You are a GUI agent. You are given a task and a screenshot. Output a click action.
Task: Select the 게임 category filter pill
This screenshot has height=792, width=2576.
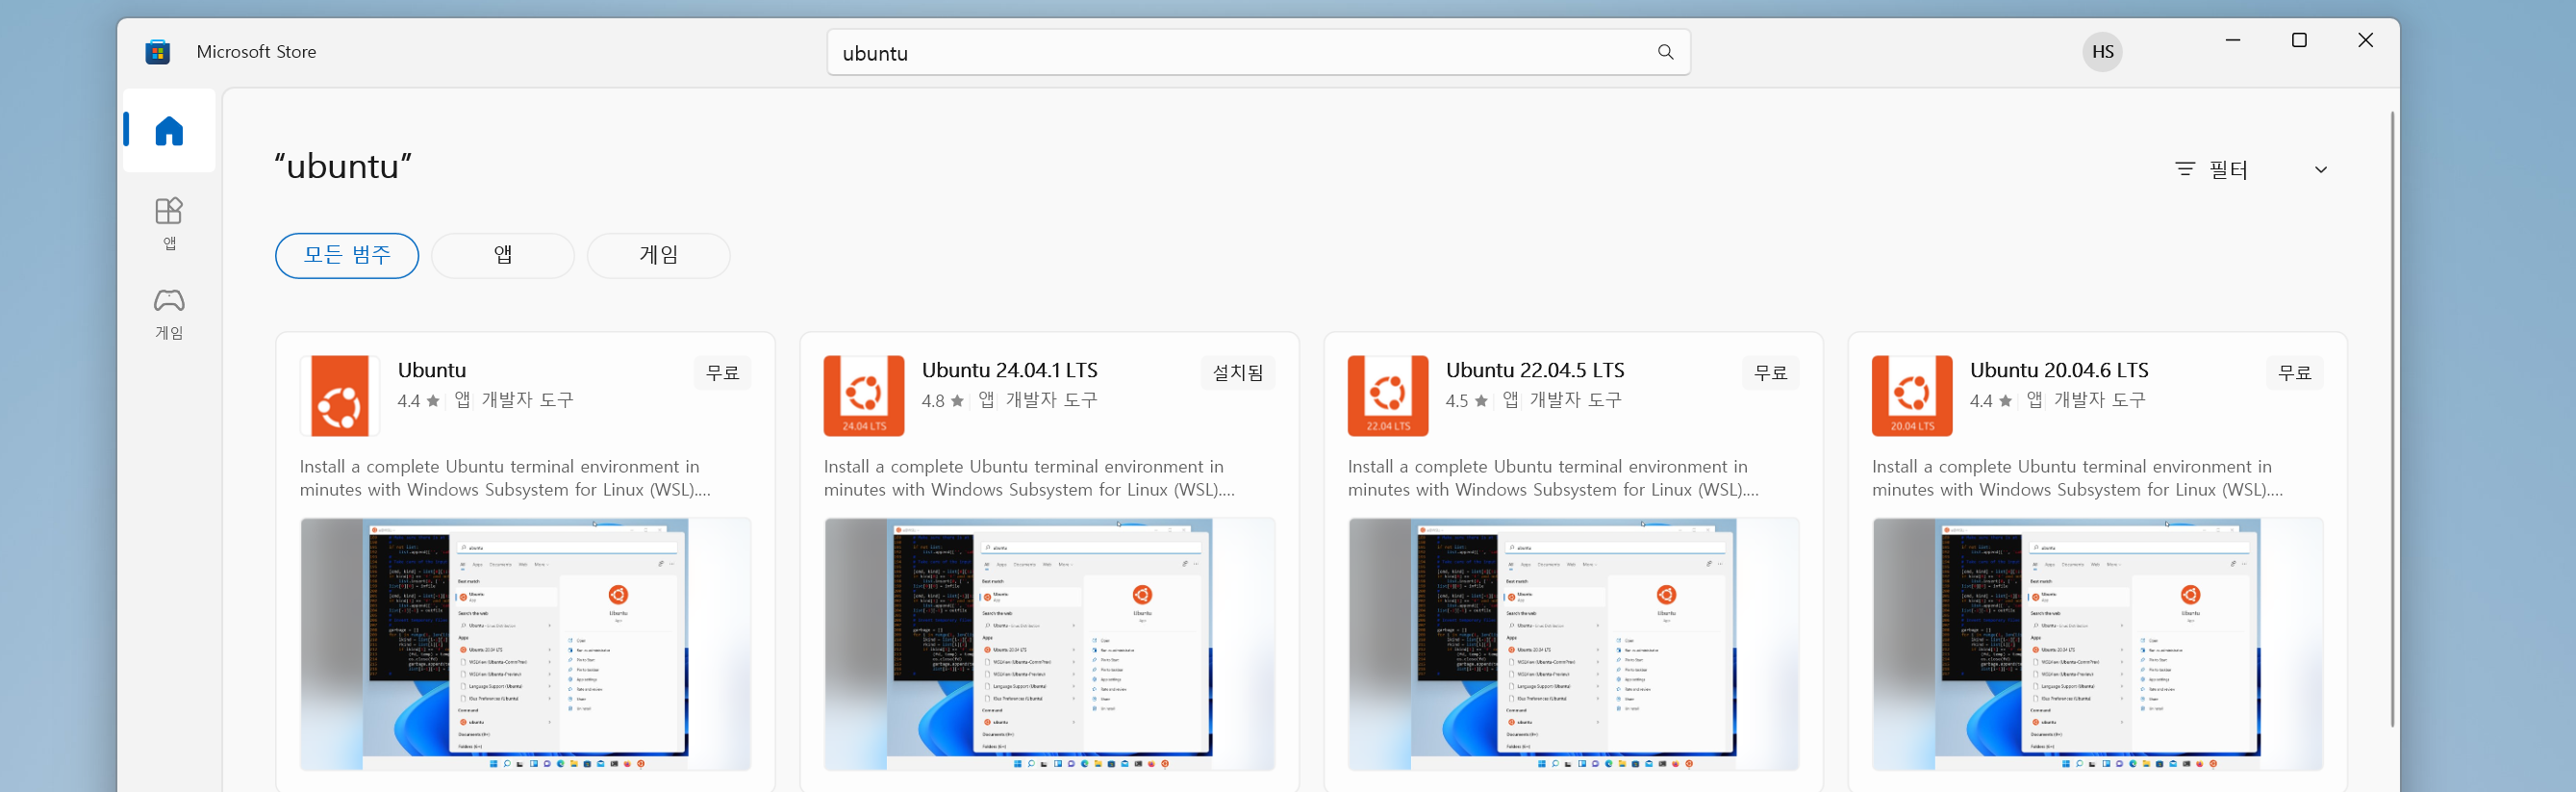[x=659, y=256]
